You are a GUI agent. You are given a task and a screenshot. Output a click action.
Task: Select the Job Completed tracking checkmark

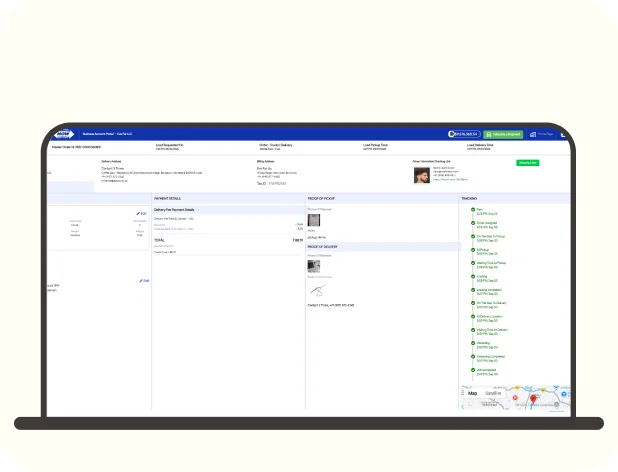(x=473, y=370)
